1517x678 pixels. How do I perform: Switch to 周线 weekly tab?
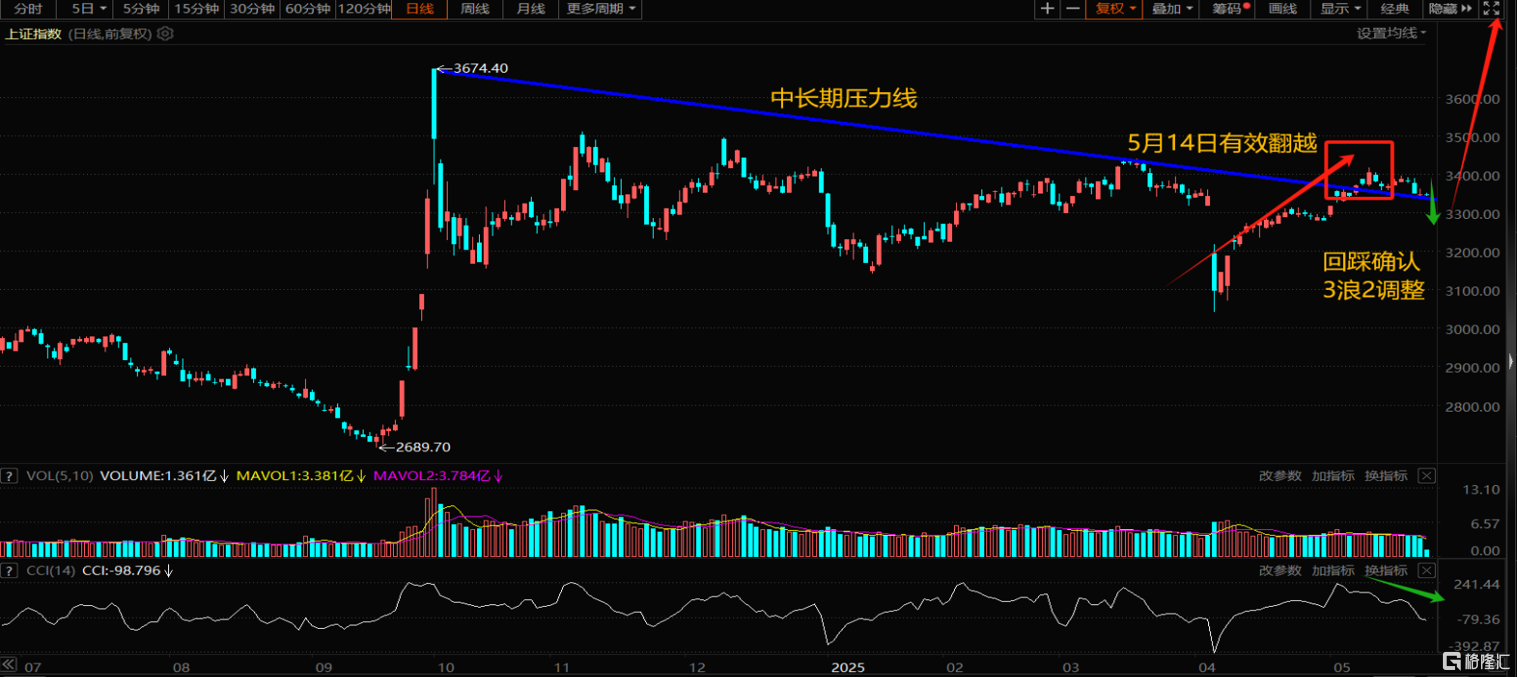click(474, 9)
